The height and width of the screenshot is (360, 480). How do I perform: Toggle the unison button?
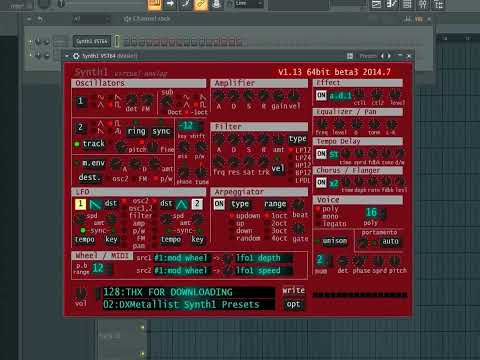334,241
